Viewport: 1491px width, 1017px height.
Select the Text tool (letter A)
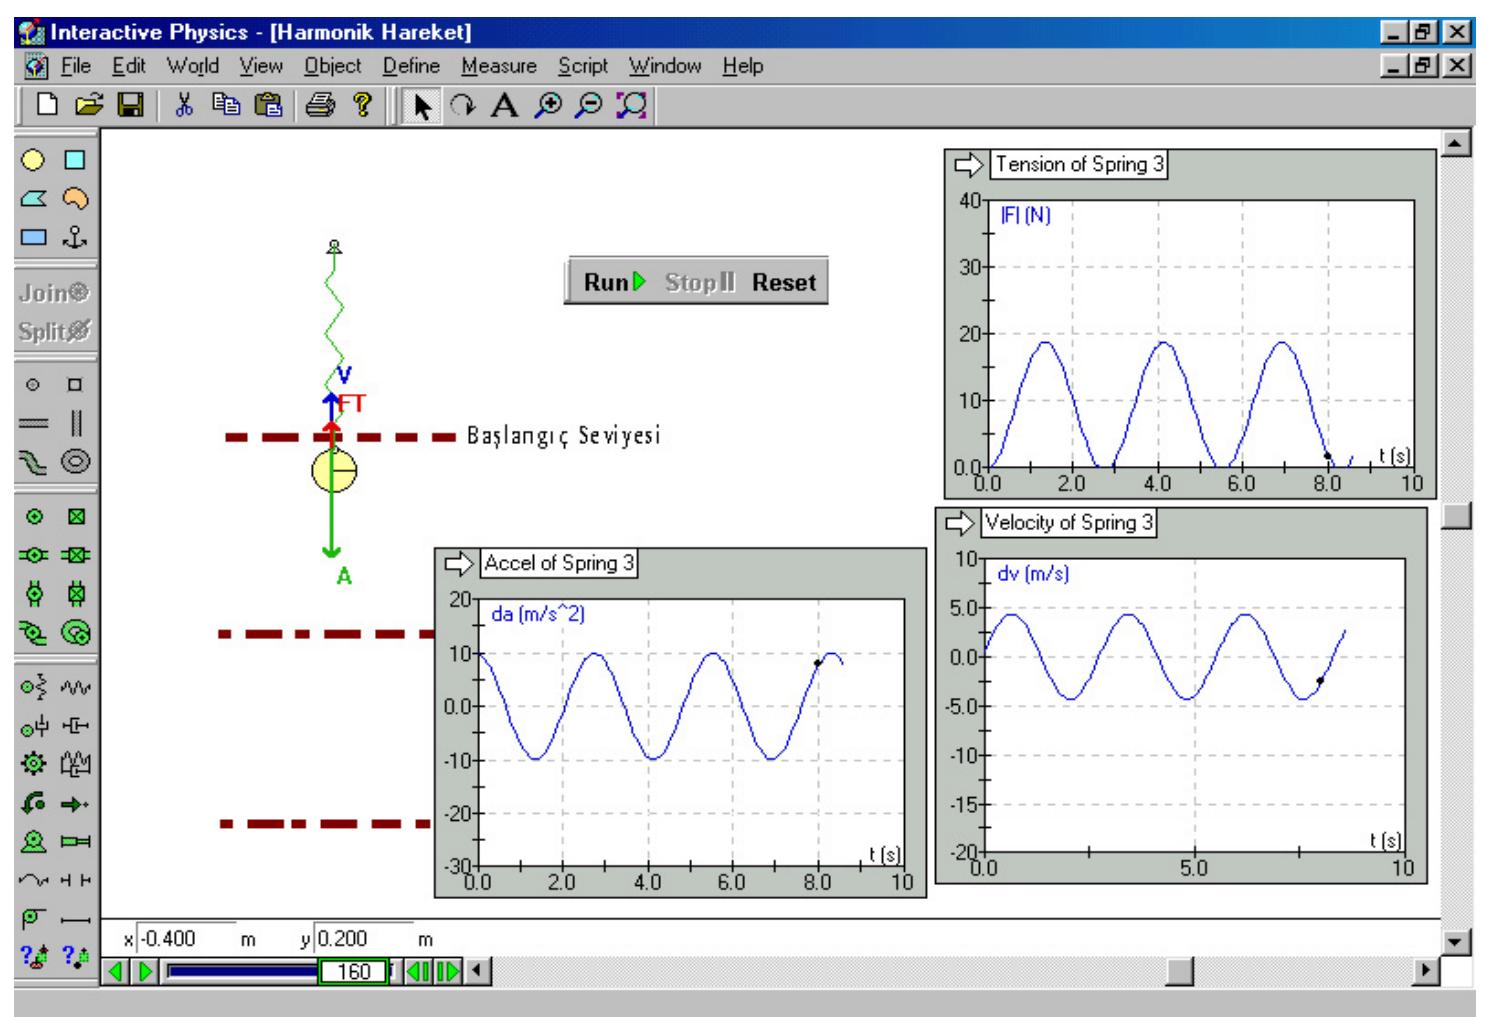[x=504, y=106]
